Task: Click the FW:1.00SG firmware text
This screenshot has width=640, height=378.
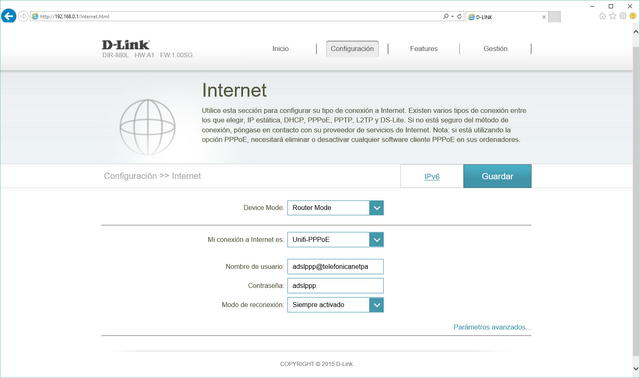Action: point(176,55)
